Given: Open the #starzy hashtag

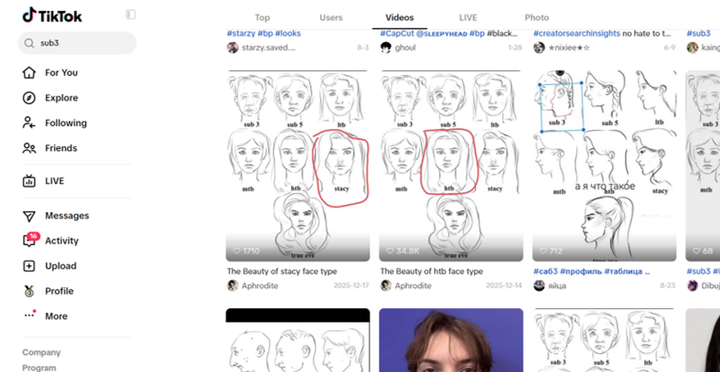Looking at the screenshot, I should (241, 33).
